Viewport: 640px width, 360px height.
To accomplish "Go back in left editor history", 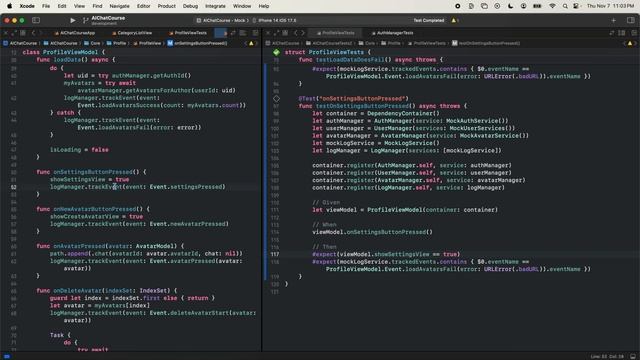I will tap(33, 33).
